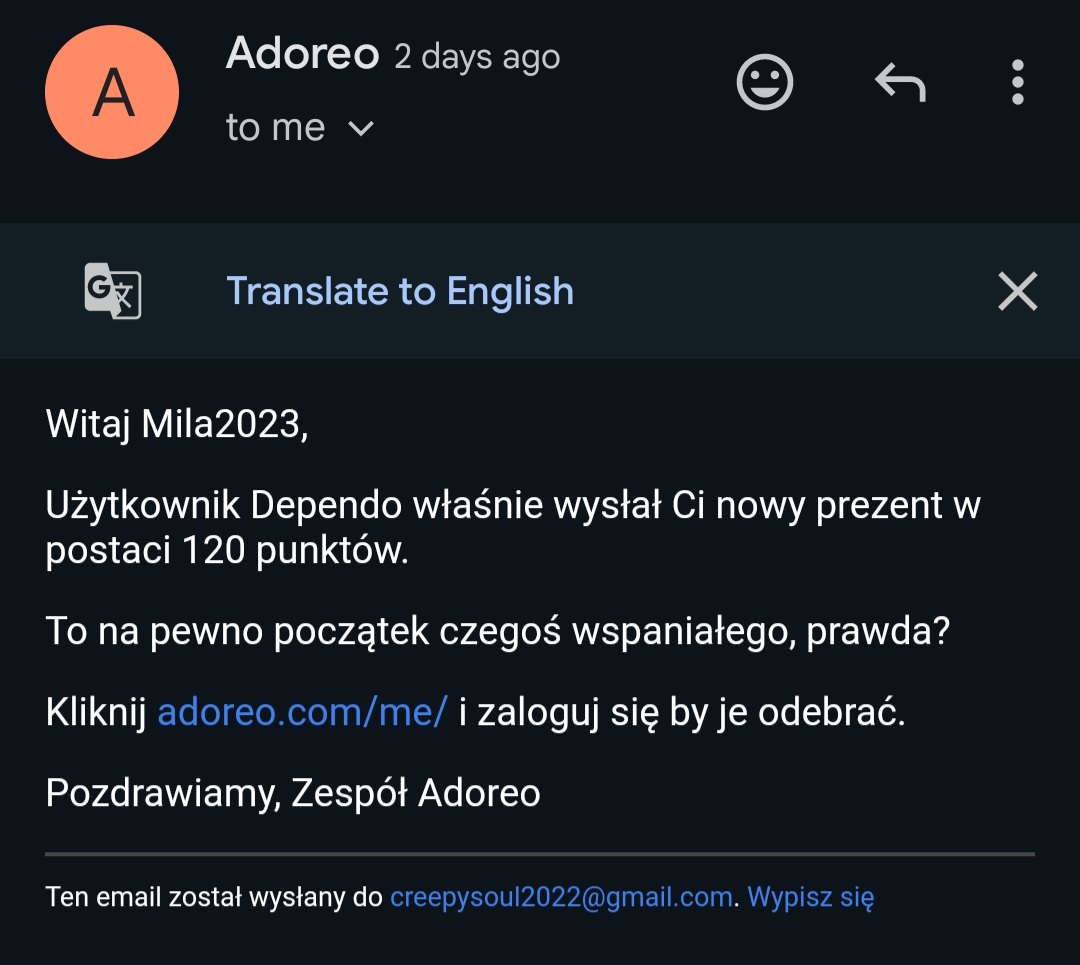1080x965 pixels.
Task: Click the creepysoul2022@gmail.com address link
Action: 560,897
